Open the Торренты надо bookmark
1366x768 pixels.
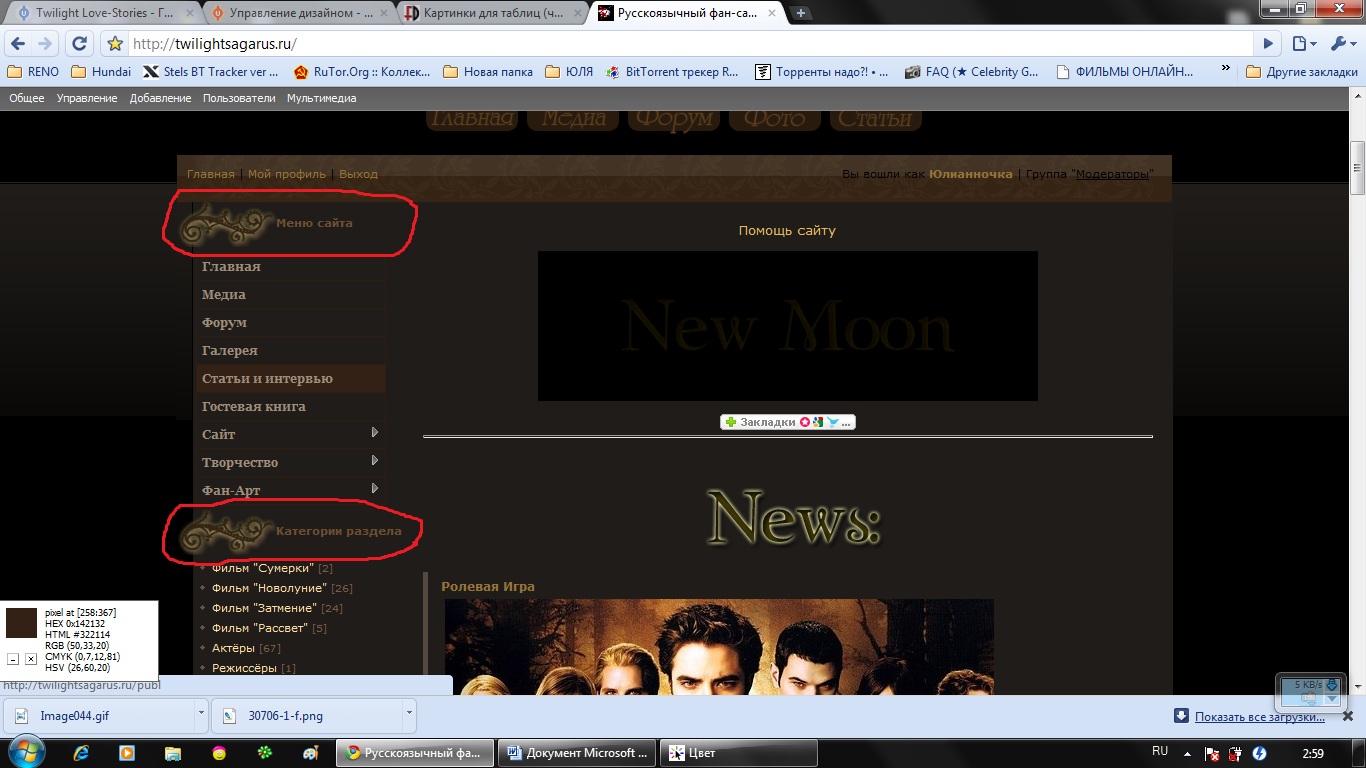pyautogui.click(x=822, y=72)
